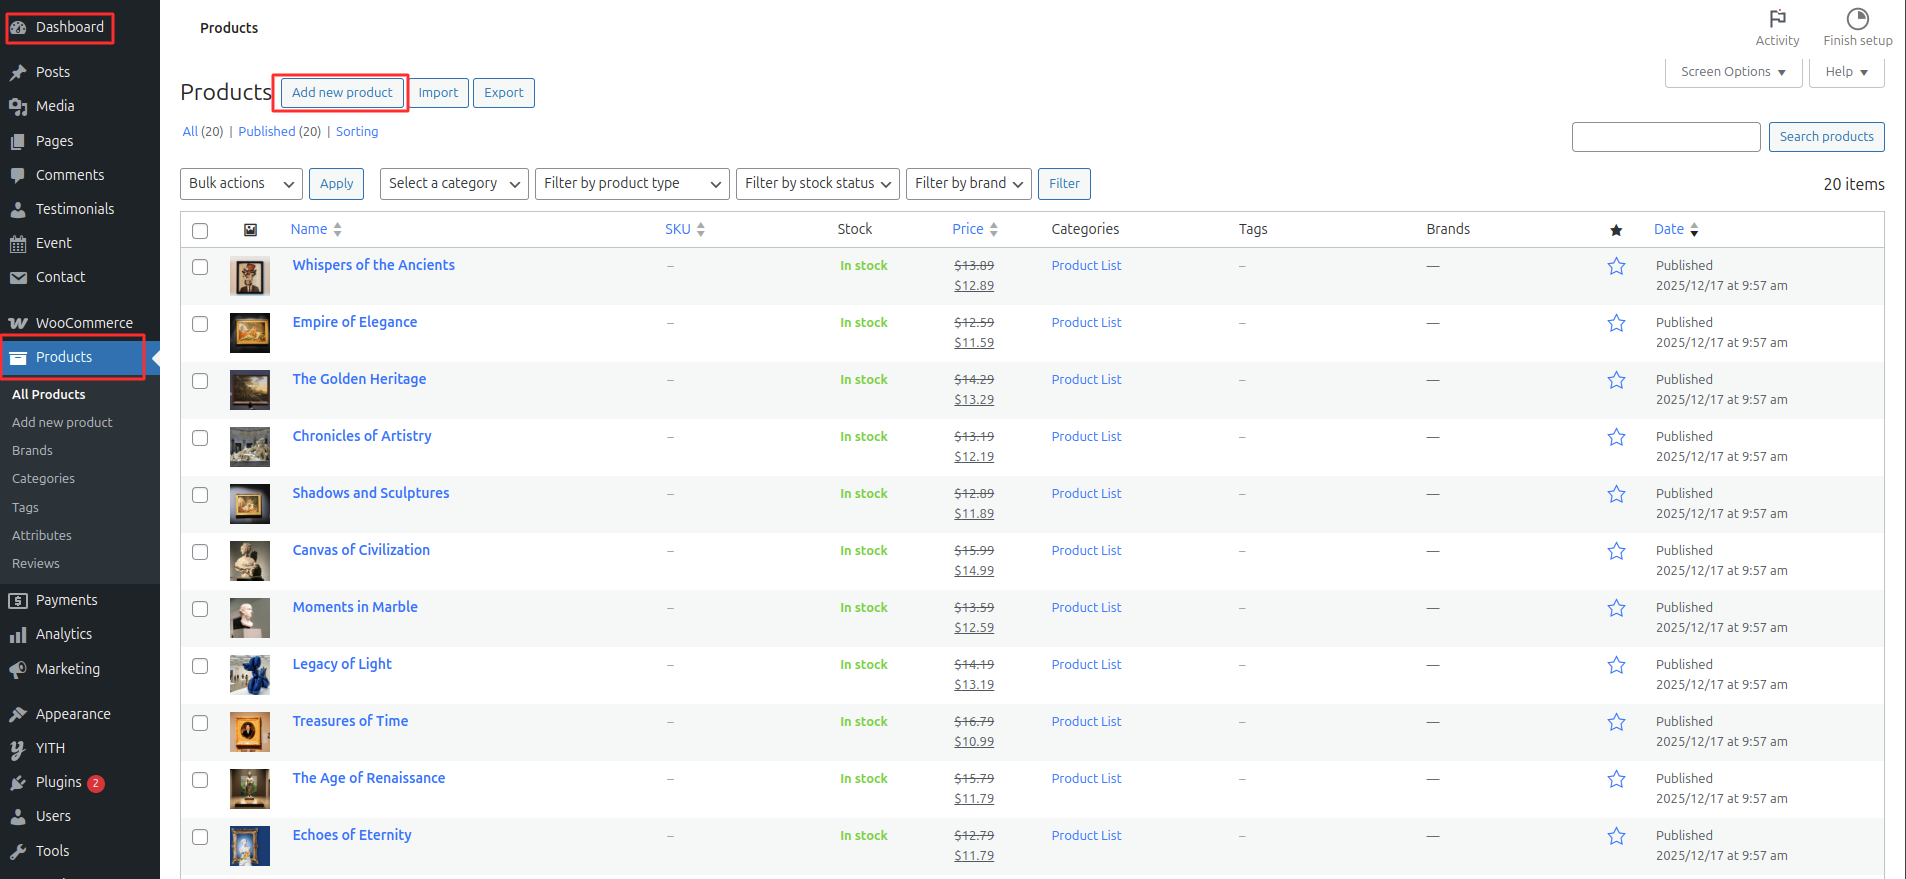This screenshot has width=1906, height=879.
Task: Open the Finish setup progress icon
Action: click(1857, 19)
